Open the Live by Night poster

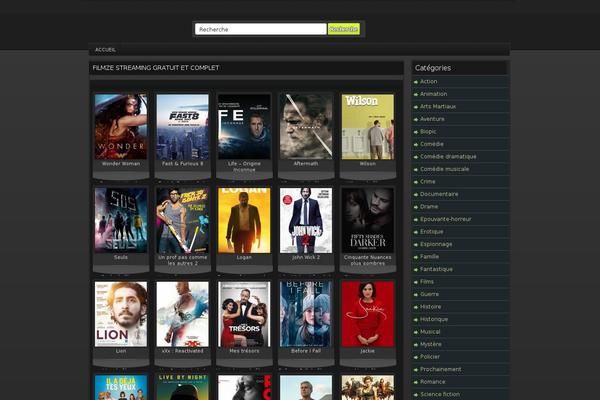pos(183,387)
